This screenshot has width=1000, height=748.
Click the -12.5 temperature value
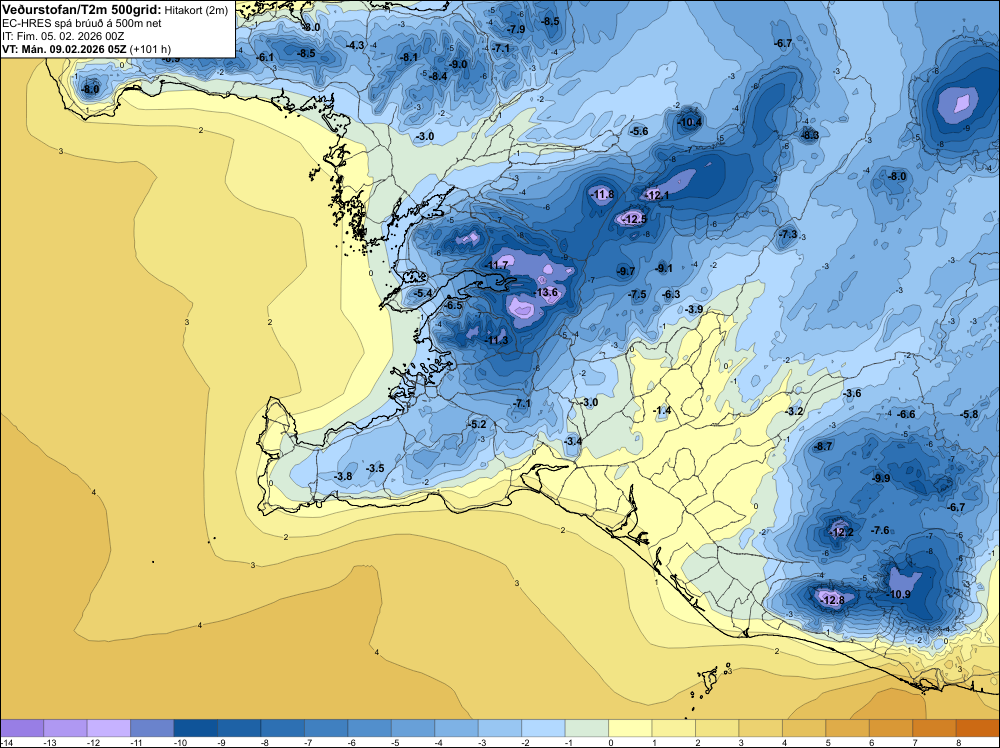[635, 219]
